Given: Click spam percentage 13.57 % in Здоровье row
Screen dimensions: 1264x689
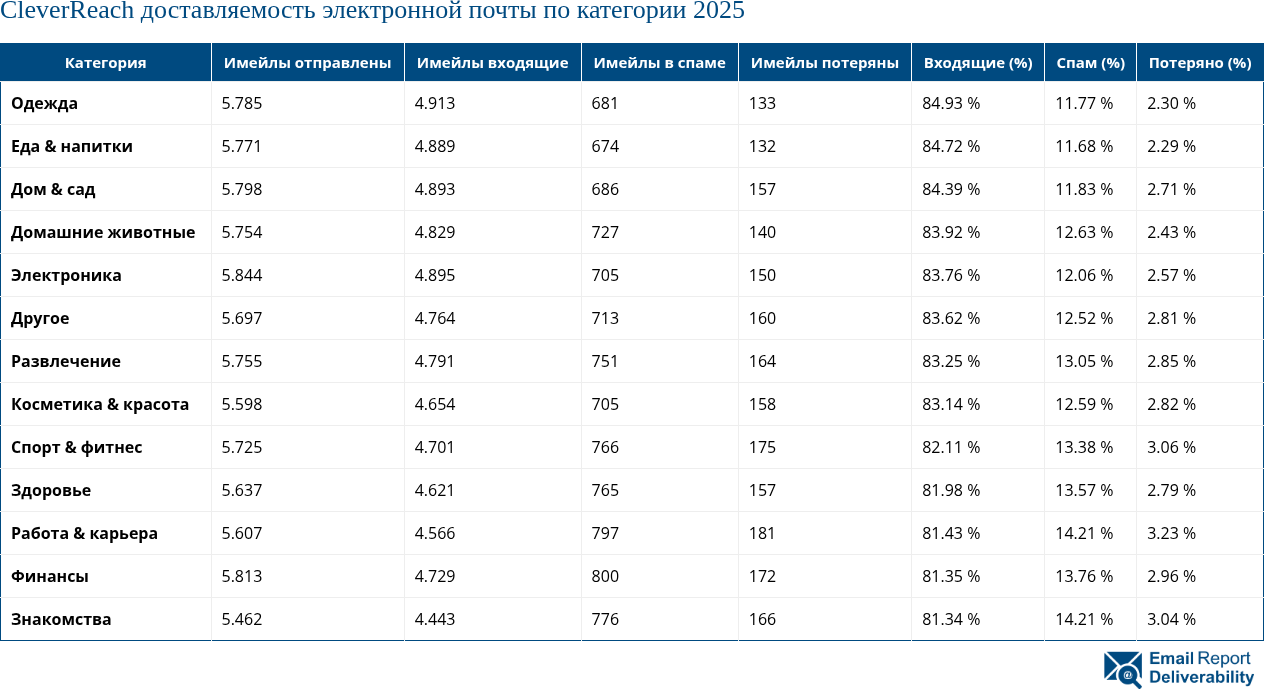Looking at the screenshot, I should [1084, 490].
